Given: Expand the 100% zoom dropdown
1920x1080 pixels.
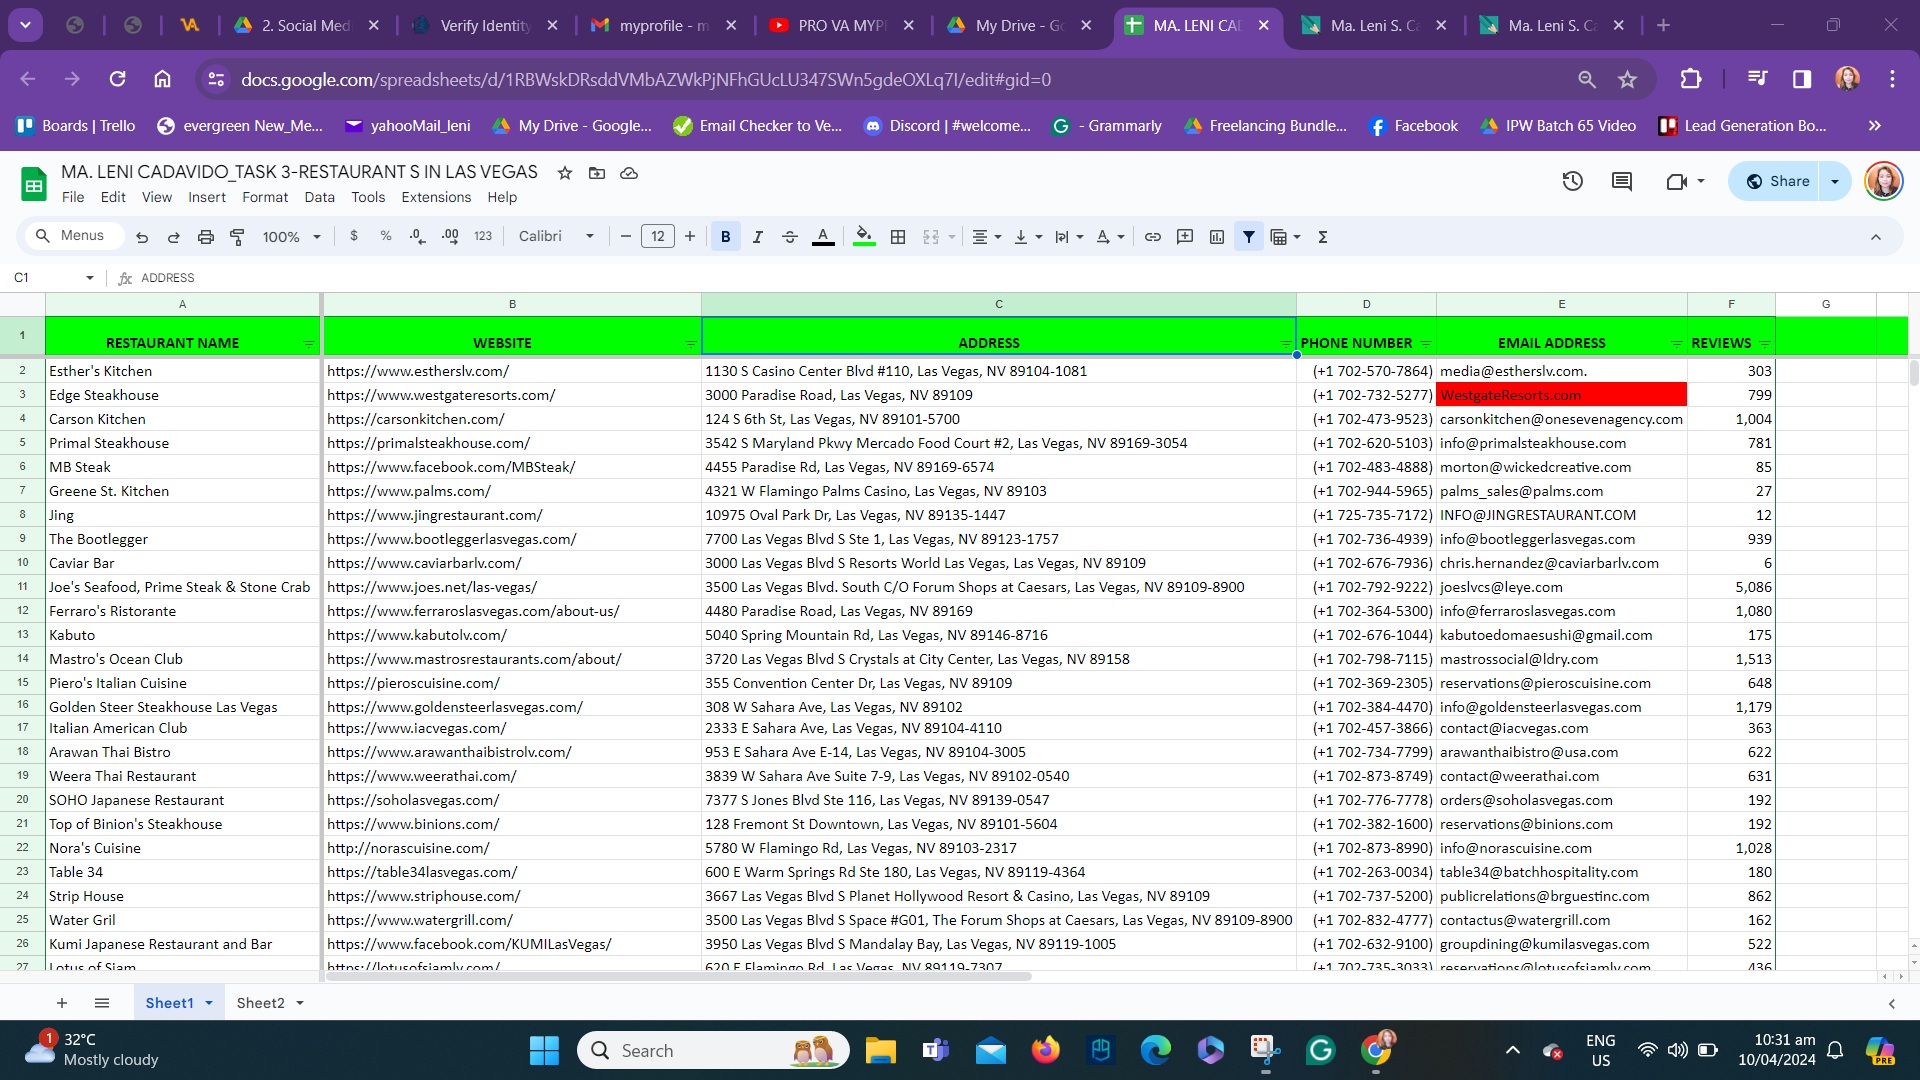Looking at the screenshot, I should 291,237.
